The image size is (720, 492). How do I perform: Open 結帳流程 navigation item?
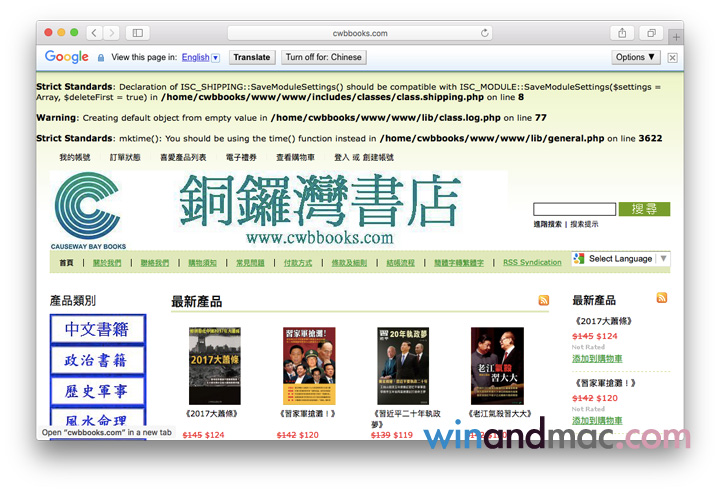400,263
